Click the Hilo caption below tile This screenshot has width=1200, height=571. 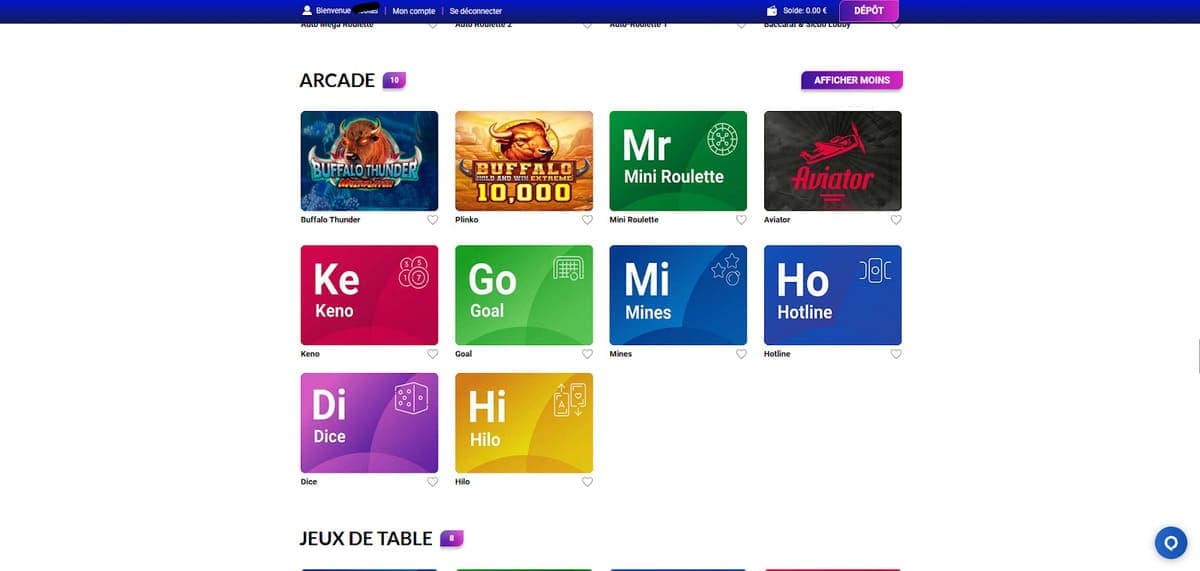click(462, 482)
